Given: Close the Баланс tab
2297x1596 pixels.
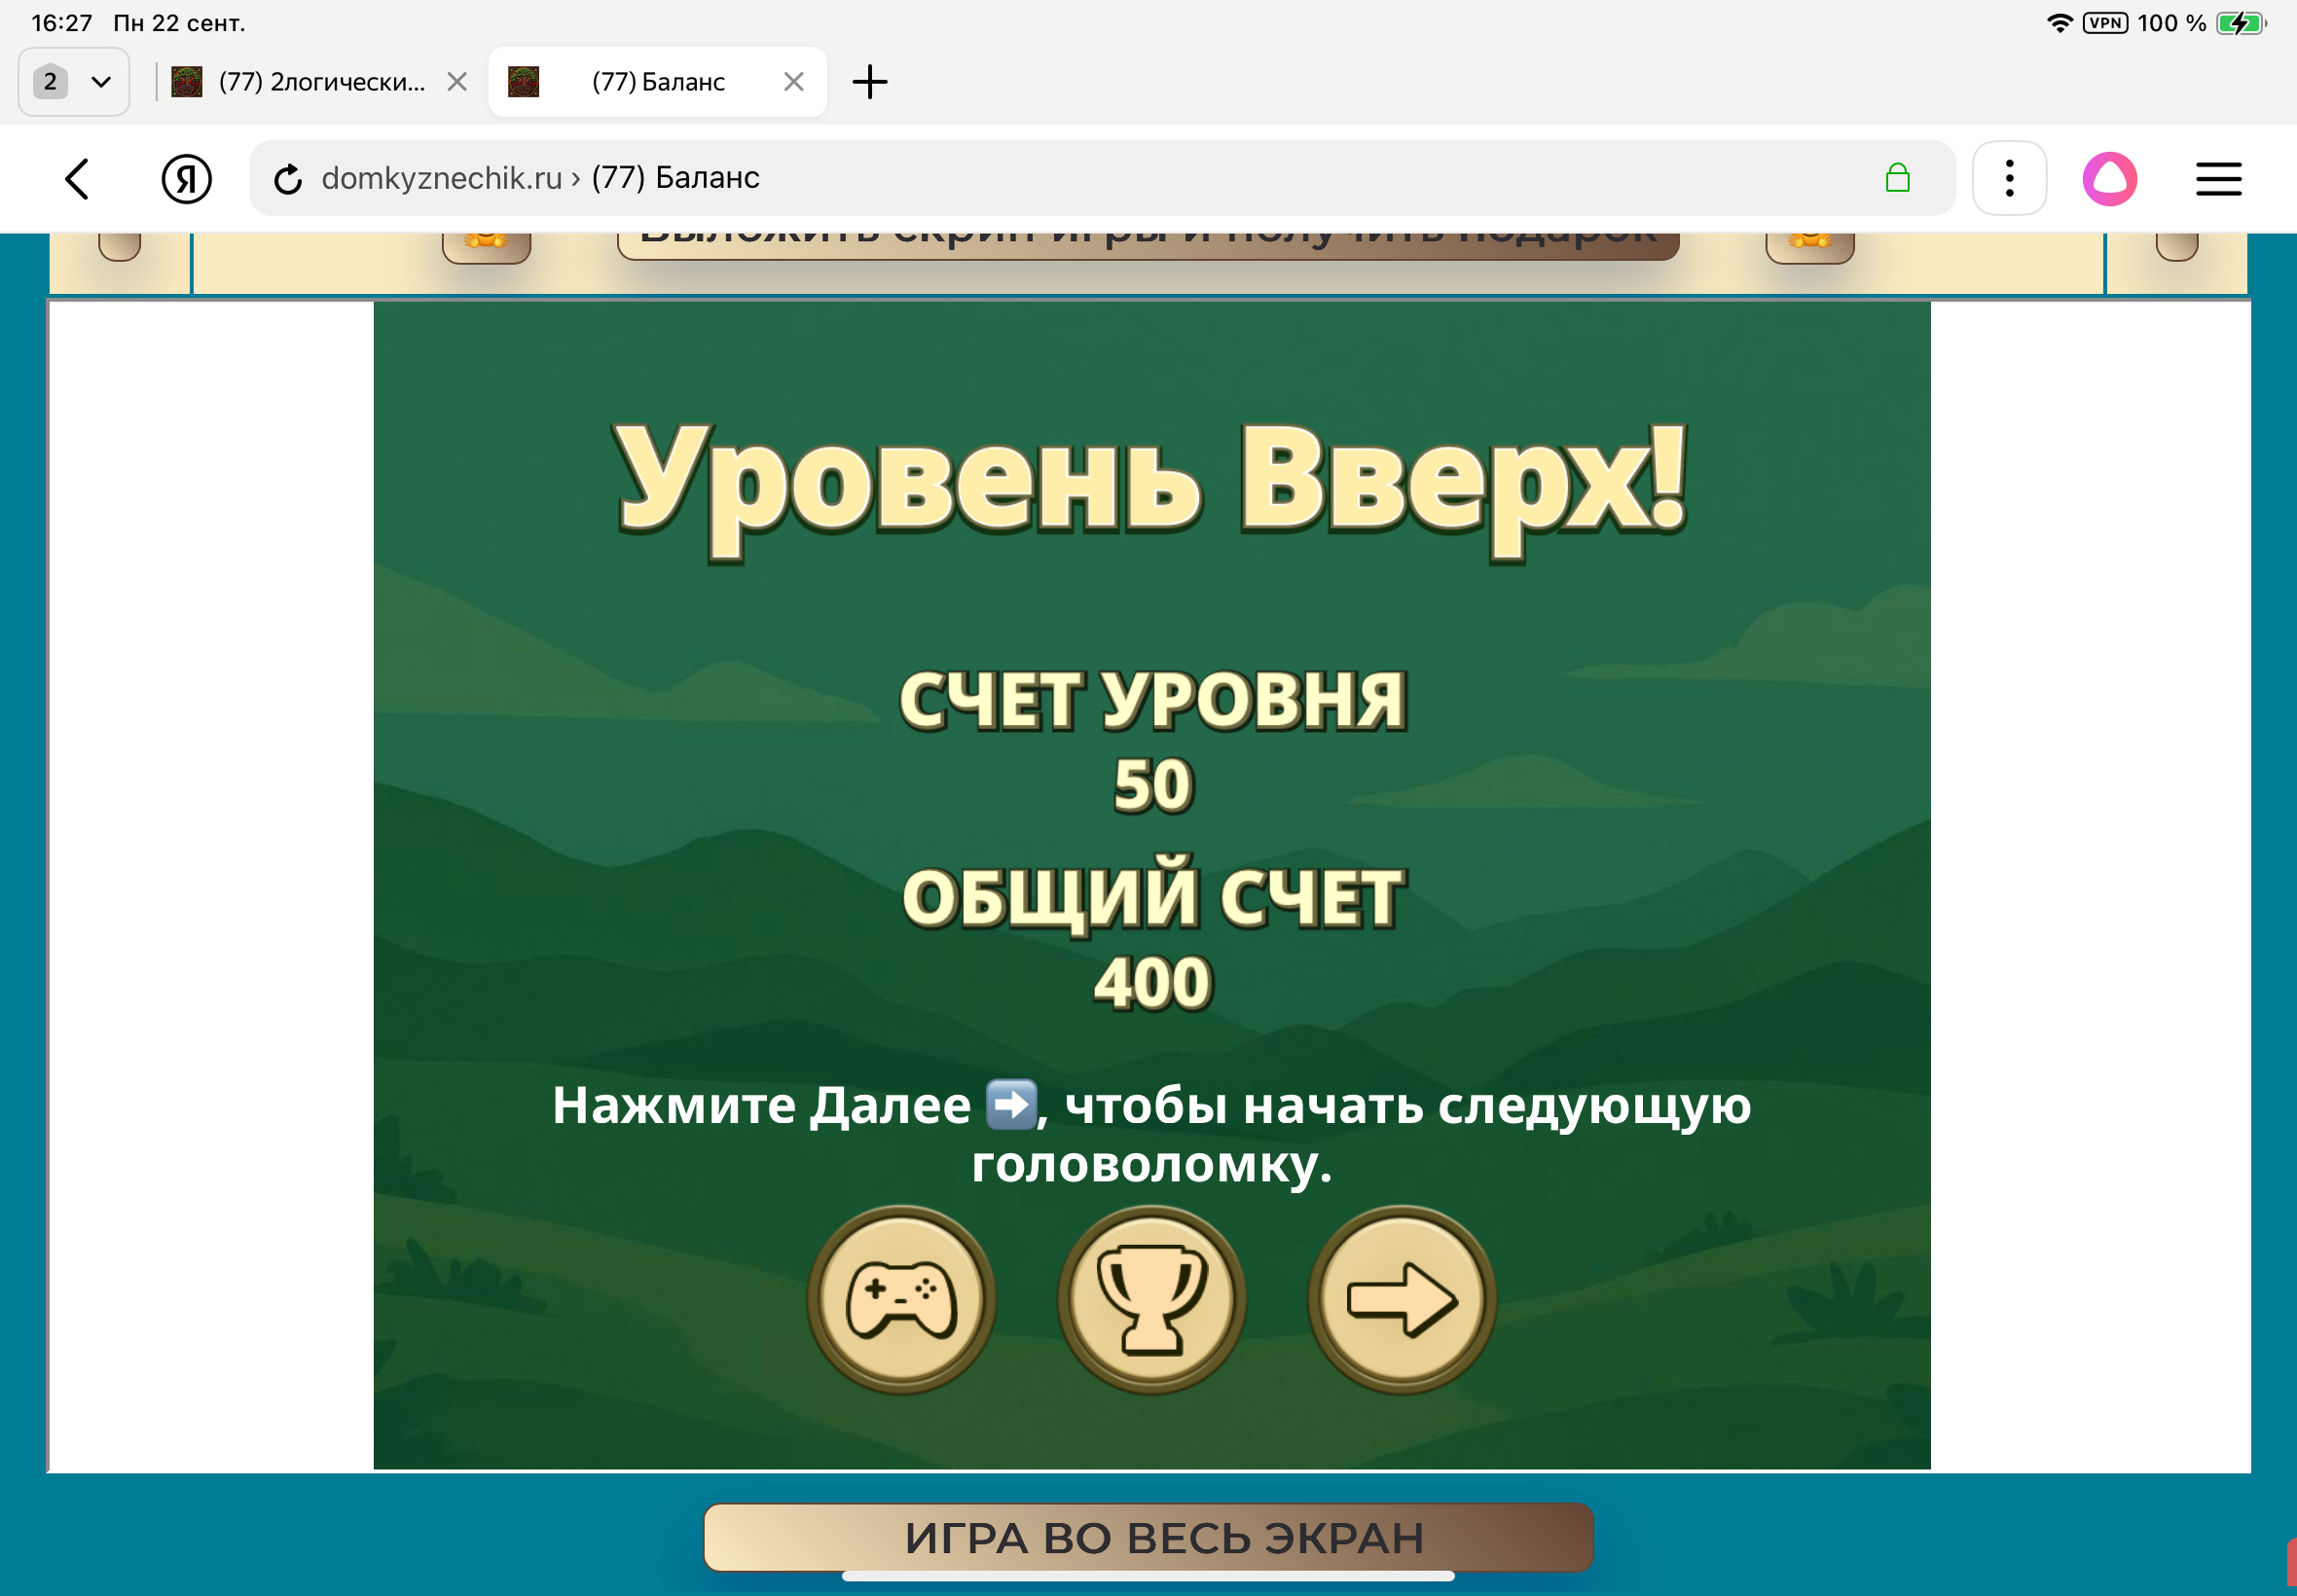Looking at the screenshot, I should (793, 82).
